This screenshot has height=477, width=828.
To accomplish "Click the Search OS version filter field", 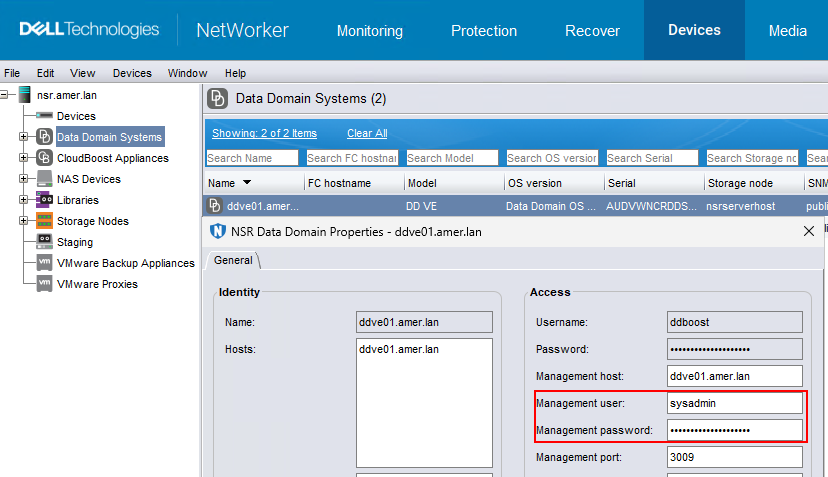I will coord(552,157).
